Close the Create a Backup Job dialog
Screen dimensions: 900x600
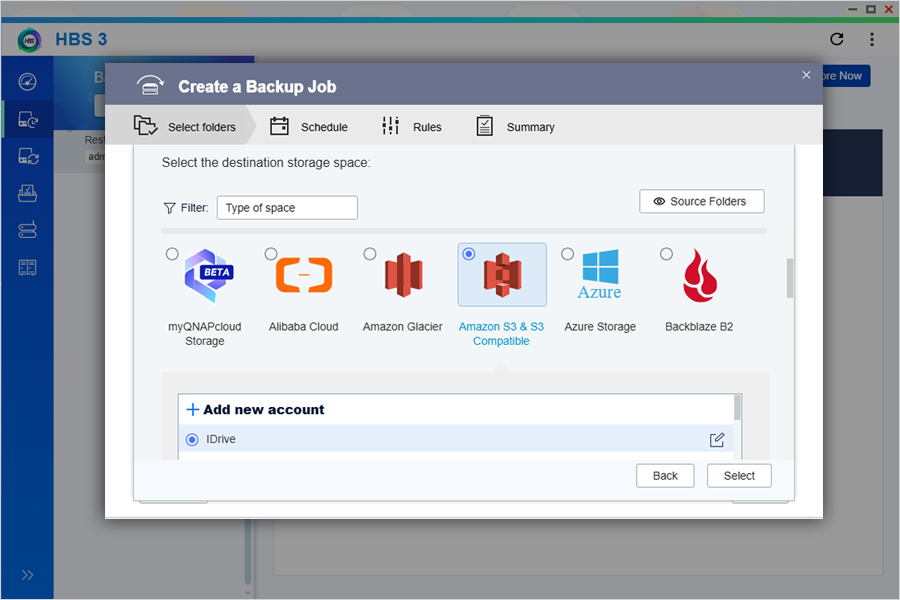coord(806,75)
